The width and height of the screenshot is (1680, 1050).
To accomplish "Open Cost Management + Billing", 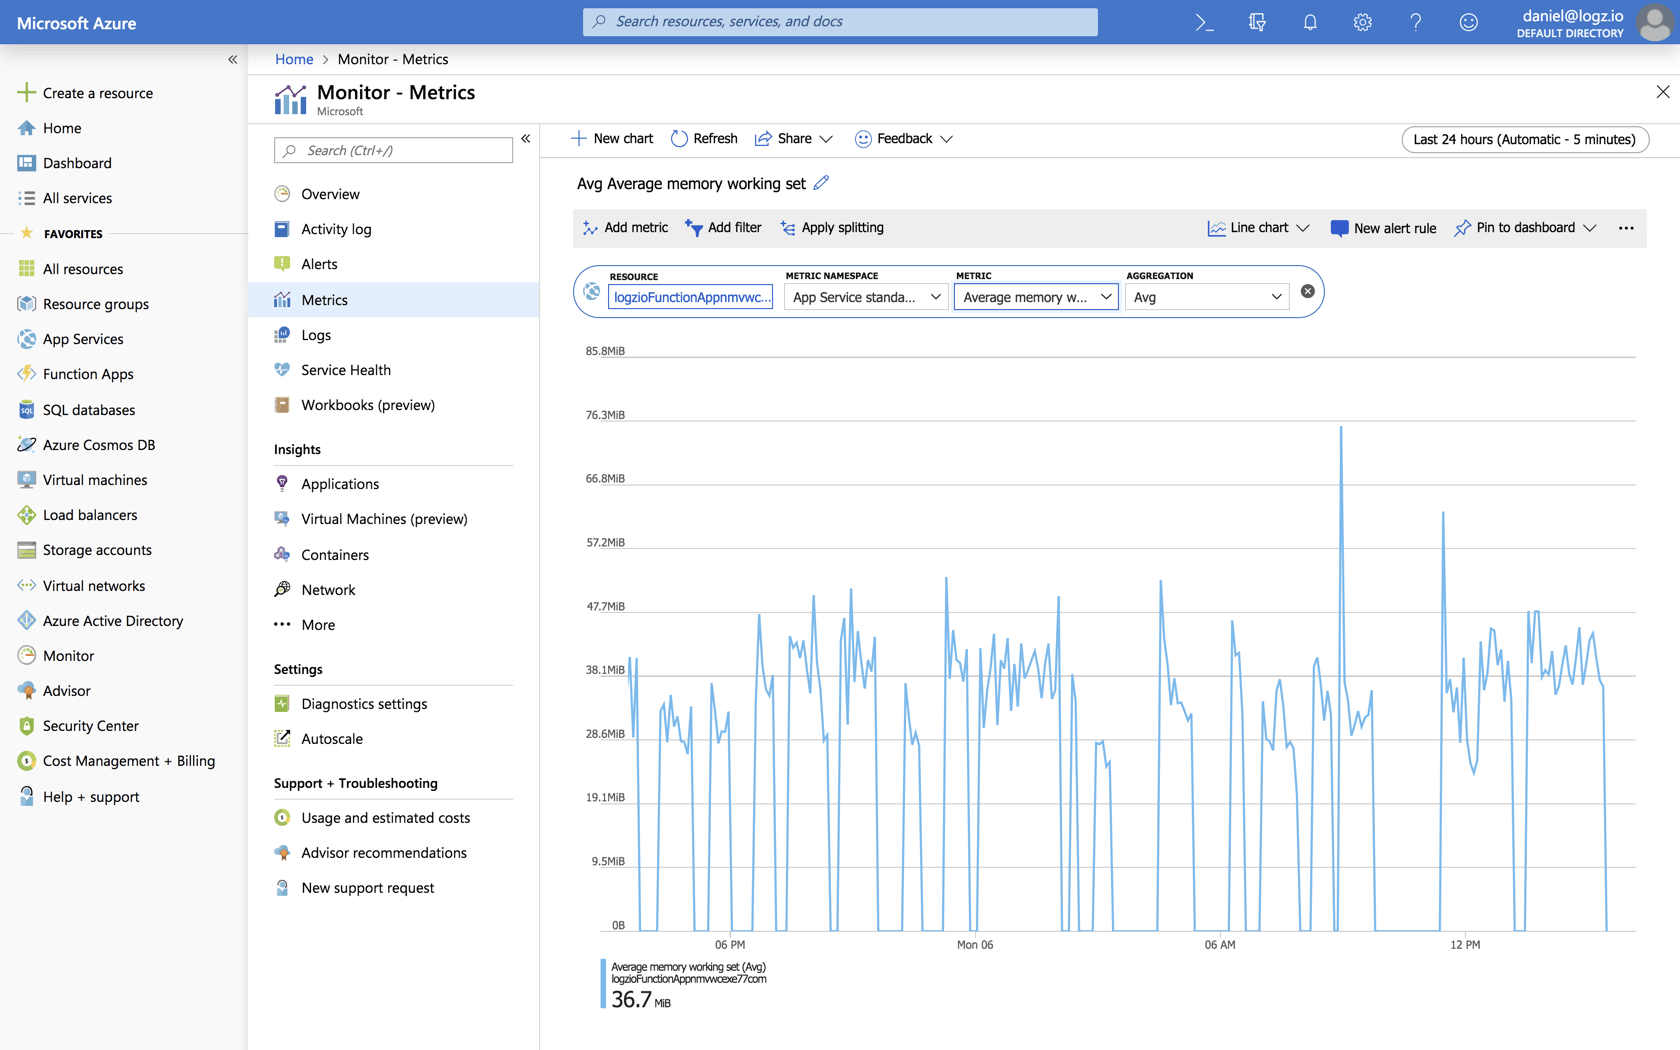I will 116,761.
